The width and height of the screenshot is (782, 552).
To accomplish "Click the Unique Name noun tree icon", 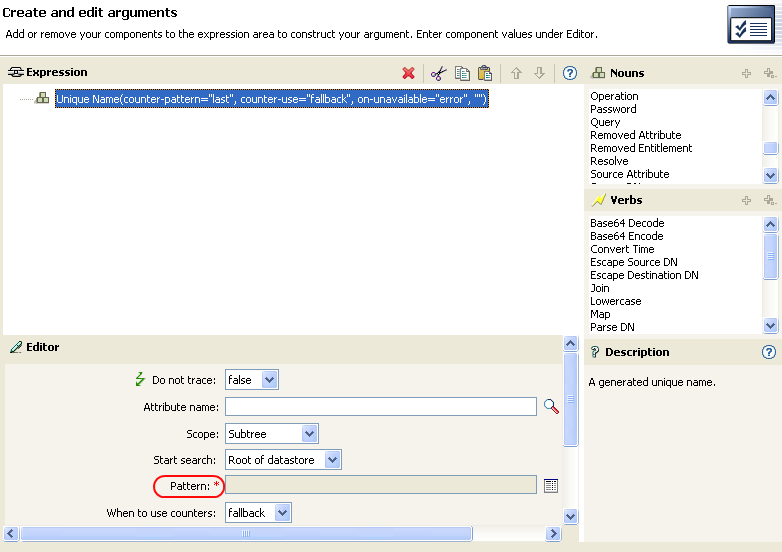I will coord(42,98).
